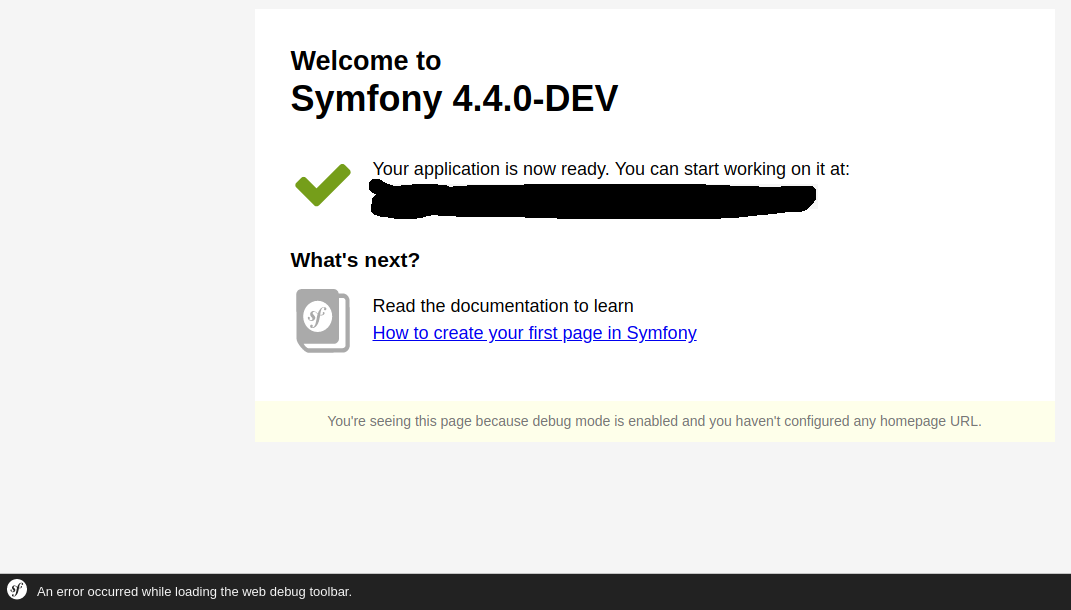Screen dimensions: 1071x610
Task: Click the 'Welcome to' heading text
Action: tap(365, 61)
